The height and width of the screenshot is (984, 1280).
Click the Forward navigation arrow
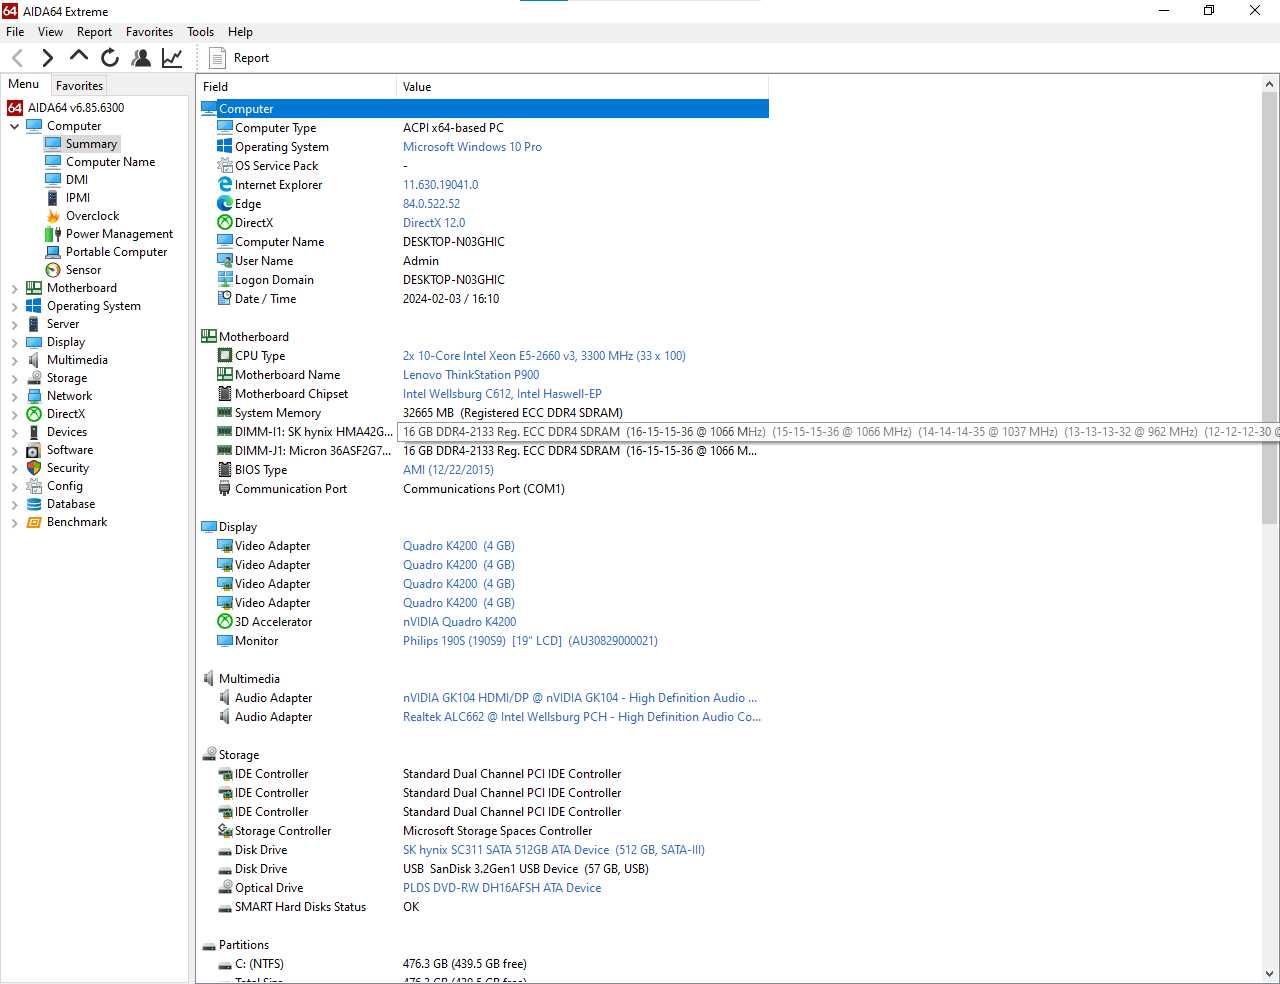(47, 58)
